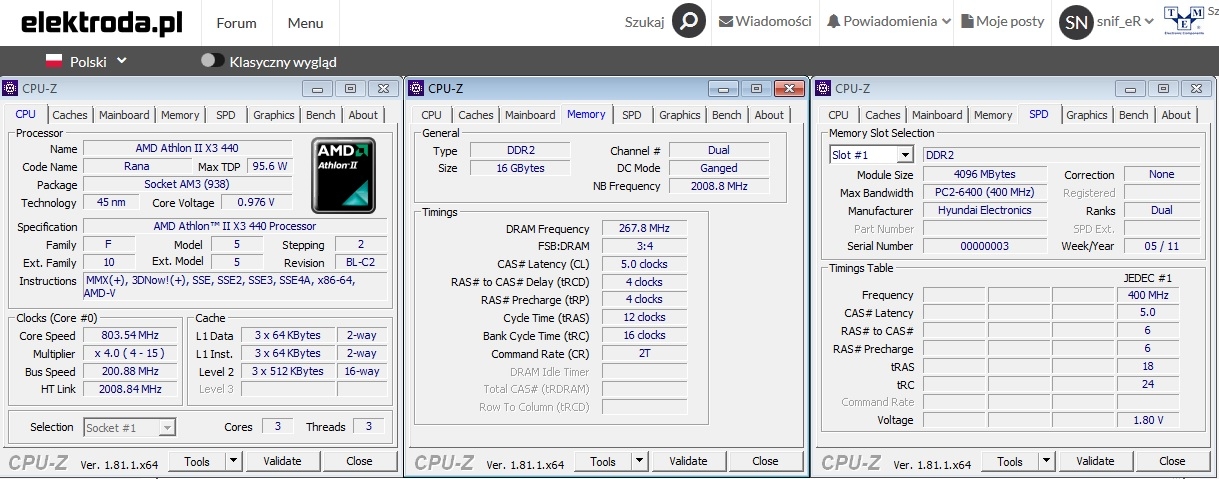Open Tools dropdown arrow in left CPU-Z window
This screenshot has width=1219, height=479.
coord(234,461)
